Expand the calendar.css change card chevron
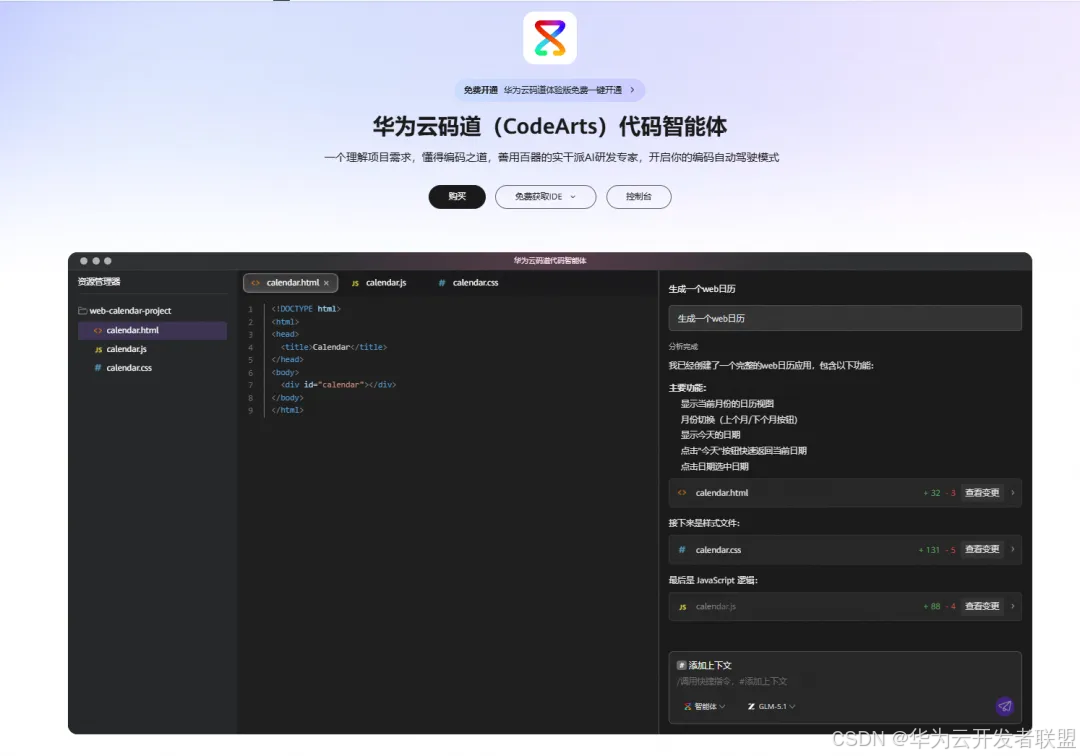 point(1012,549)
